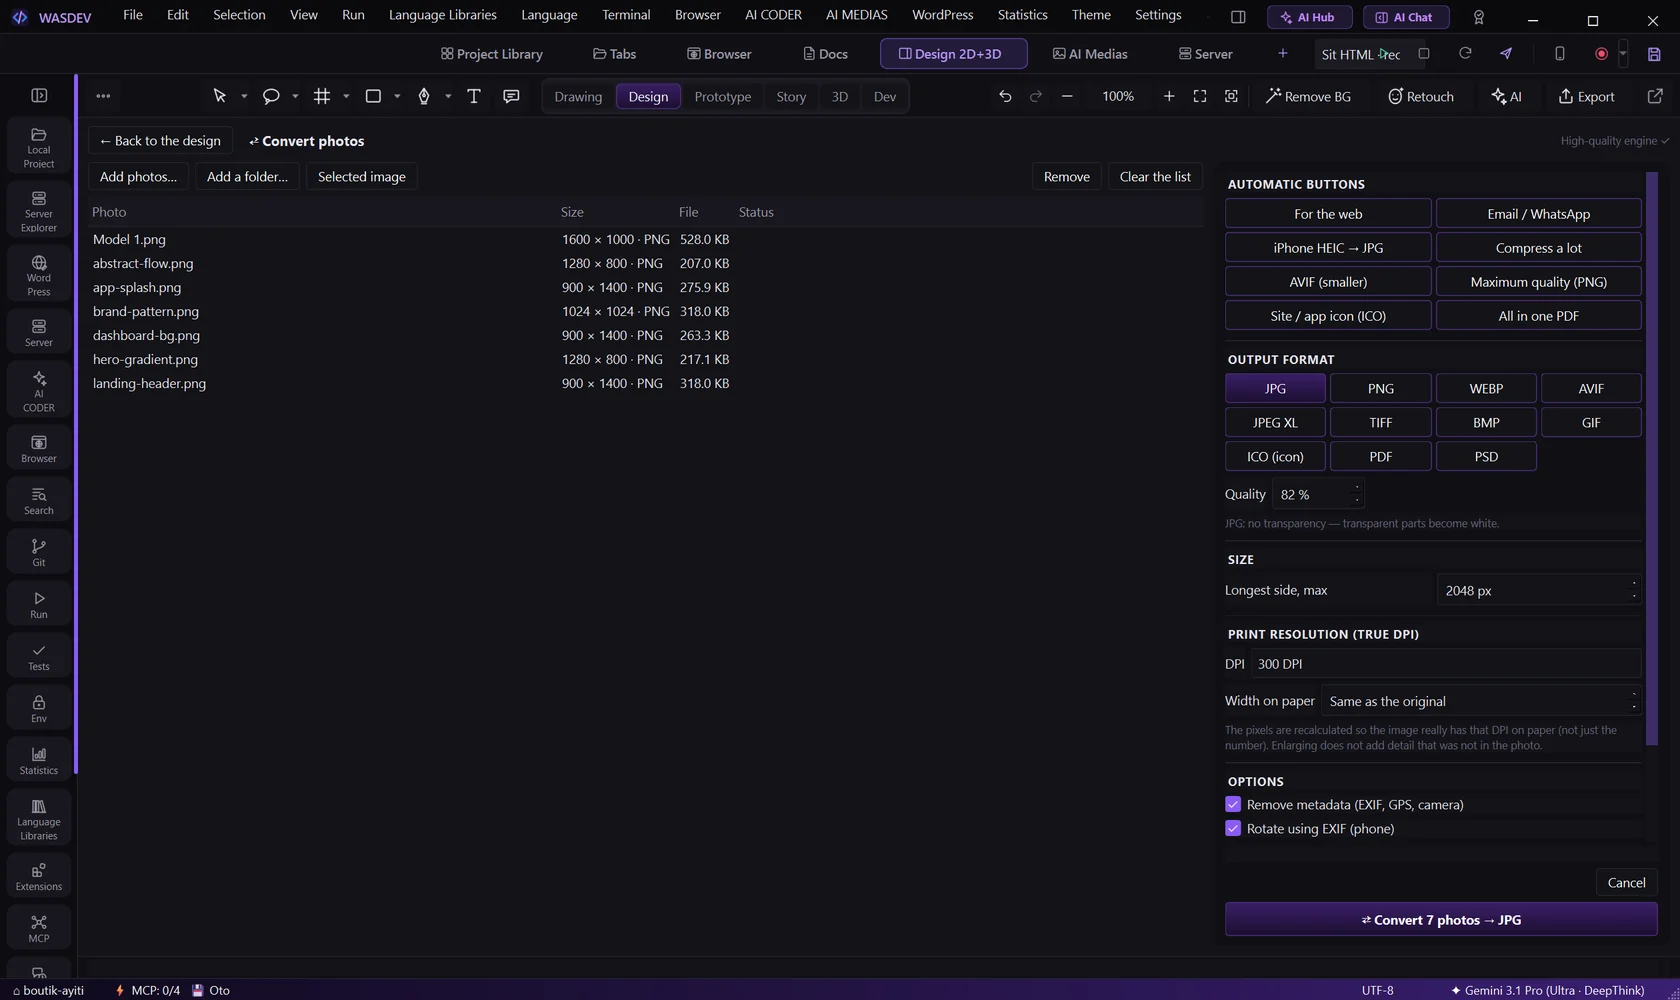
Task: Select the arrow pointer tool
Action: tap(219, 96)
